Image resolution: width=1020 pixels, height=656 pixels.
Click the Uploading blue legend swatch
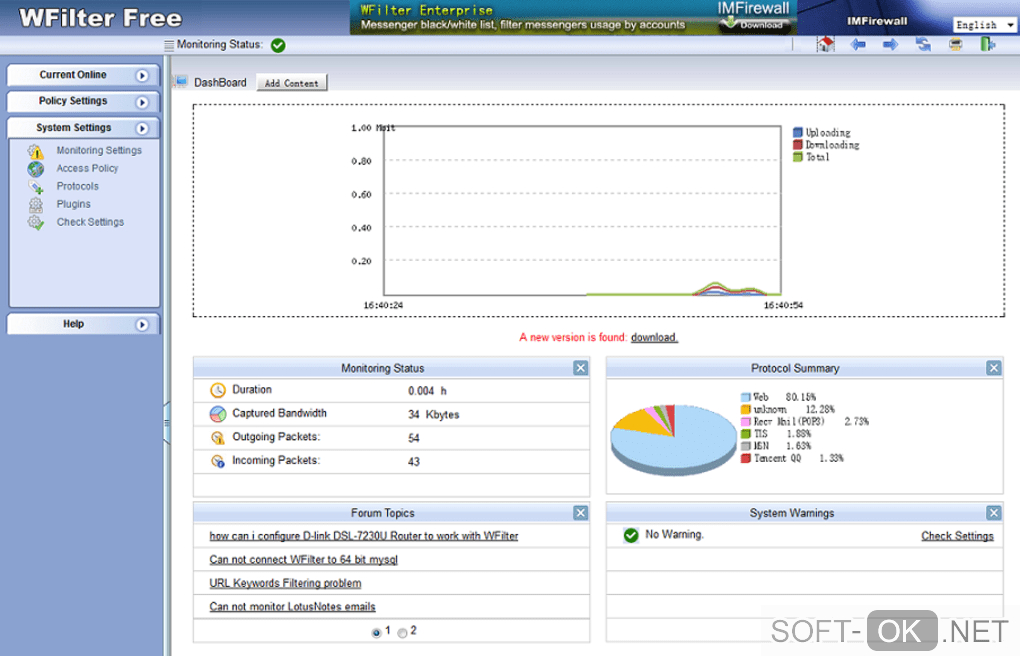(x=798, y=132)
